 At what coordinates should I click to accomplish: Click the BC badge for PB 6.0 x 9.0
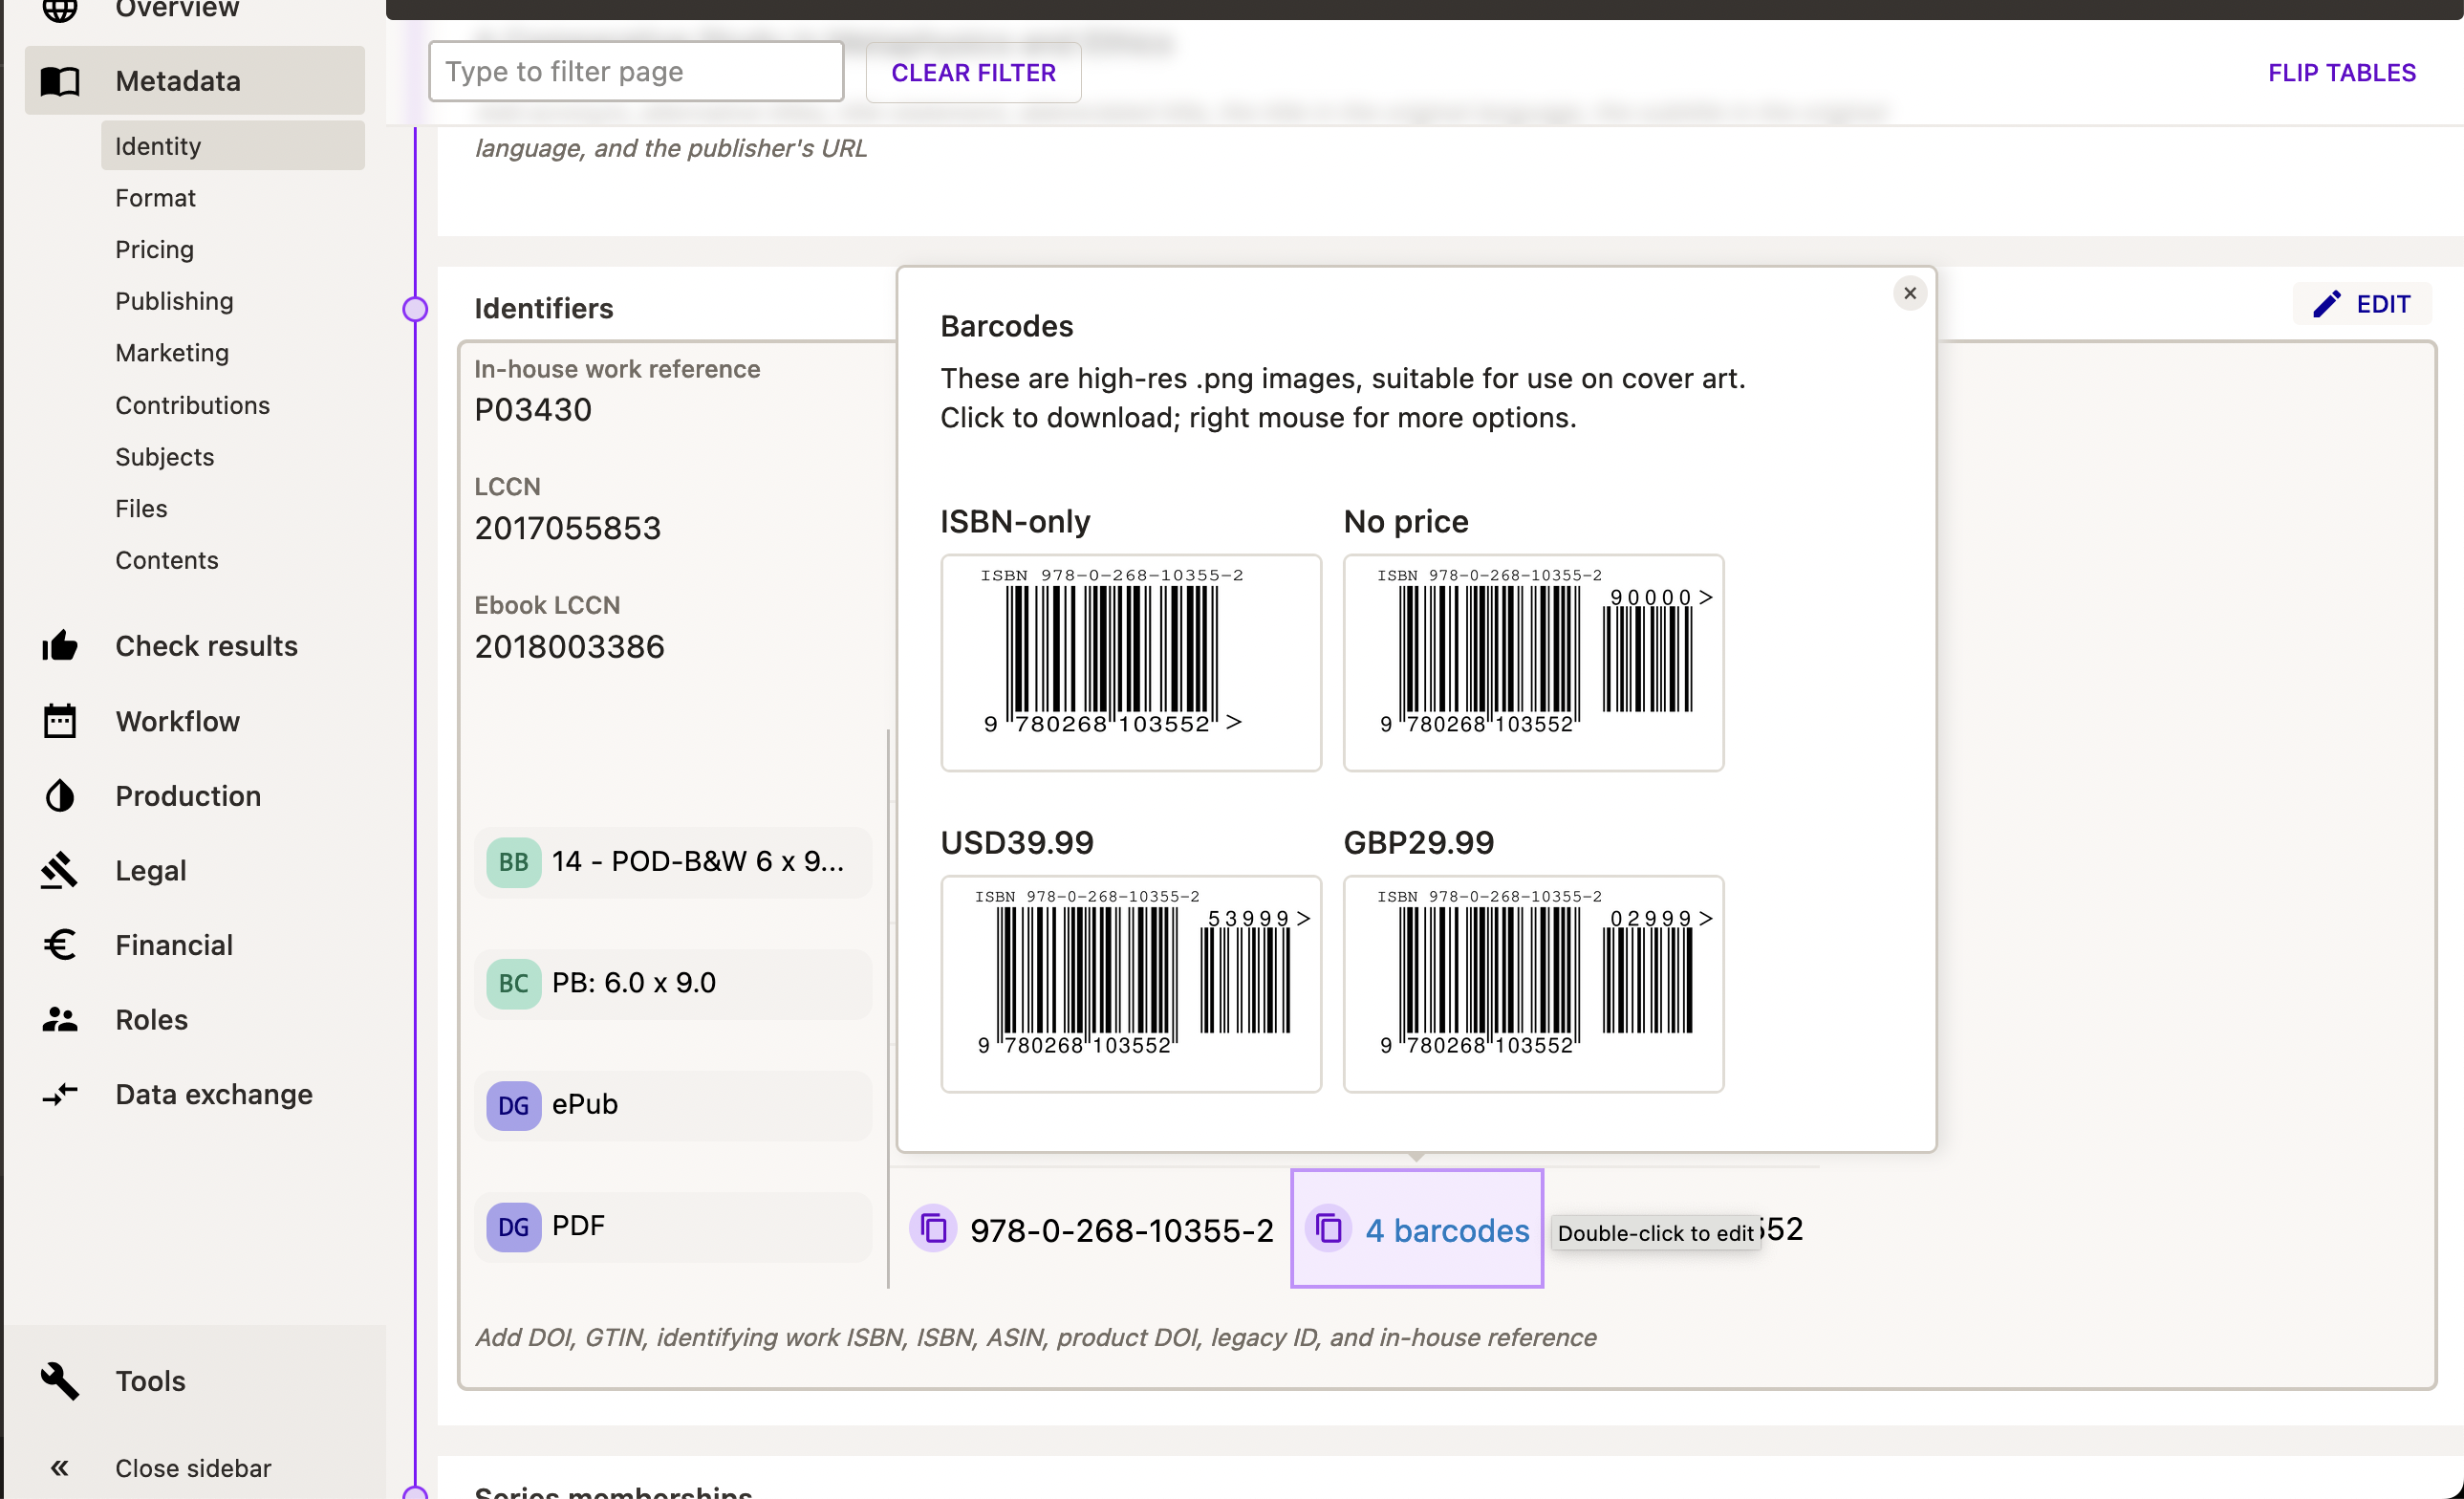pos(514,984)
